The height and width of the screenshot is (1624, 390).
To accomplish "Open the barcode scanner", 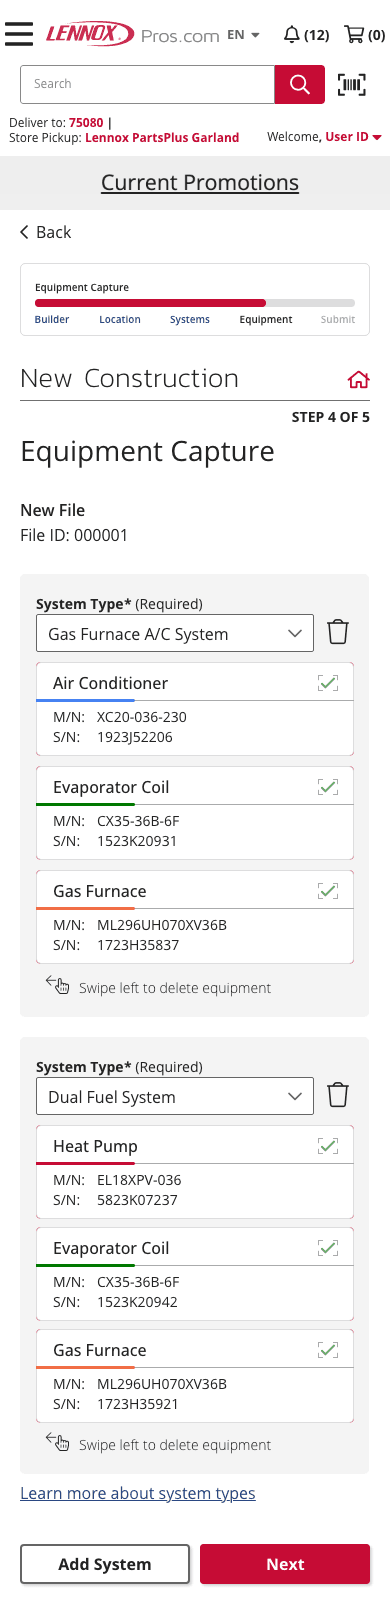I will click(x=352, y=84).
